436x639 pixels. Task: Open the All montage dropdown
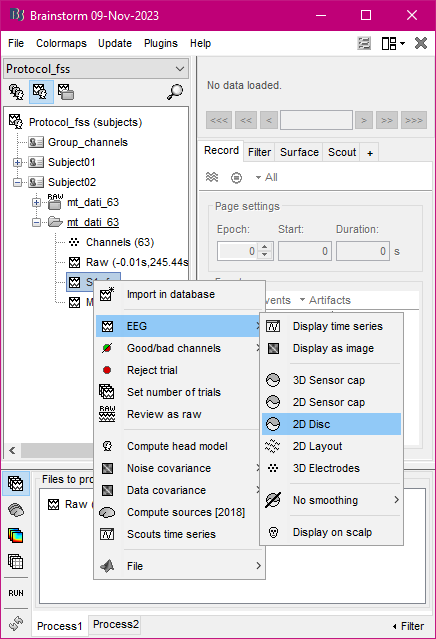pos(267,177)
